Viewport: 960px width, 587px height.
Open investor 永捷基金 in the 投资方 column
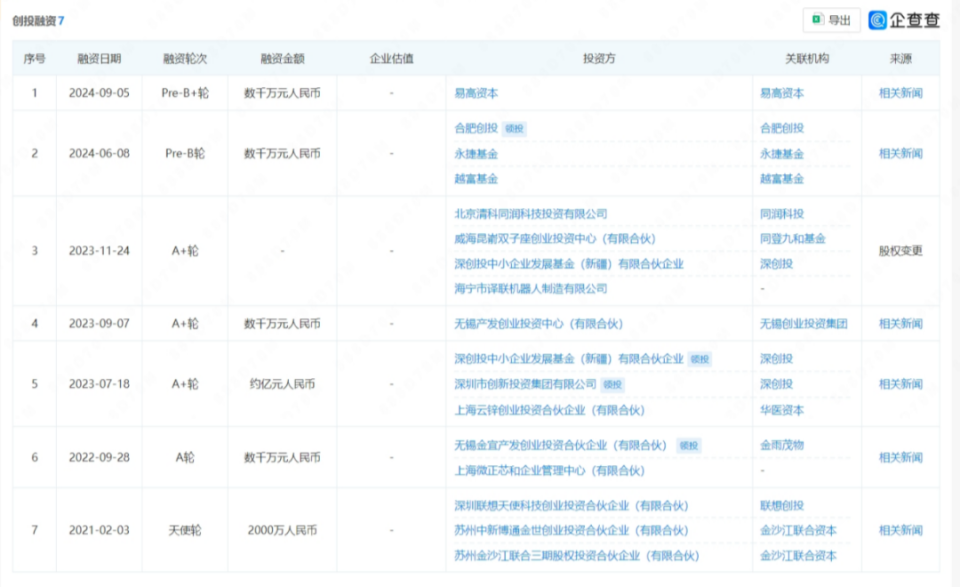(476, 154)
